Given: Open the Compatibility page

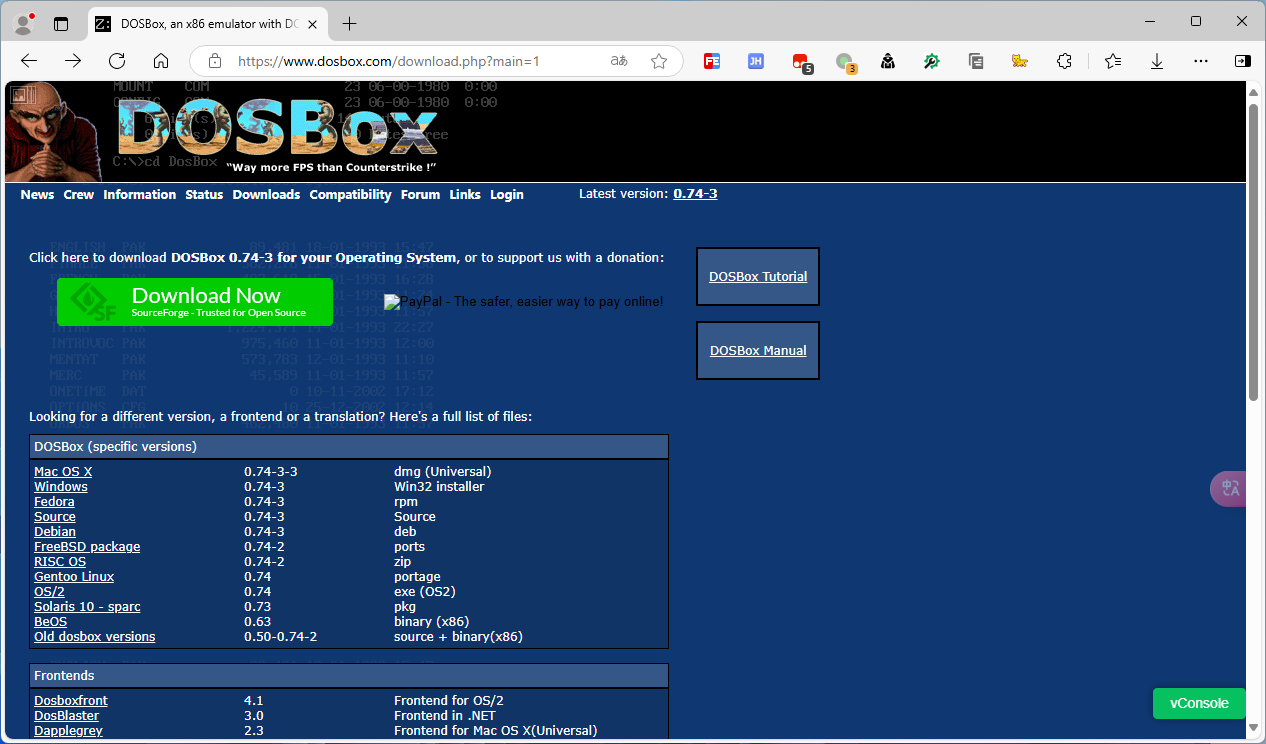Looking at the screenshot, I should (x=350, y=195).
